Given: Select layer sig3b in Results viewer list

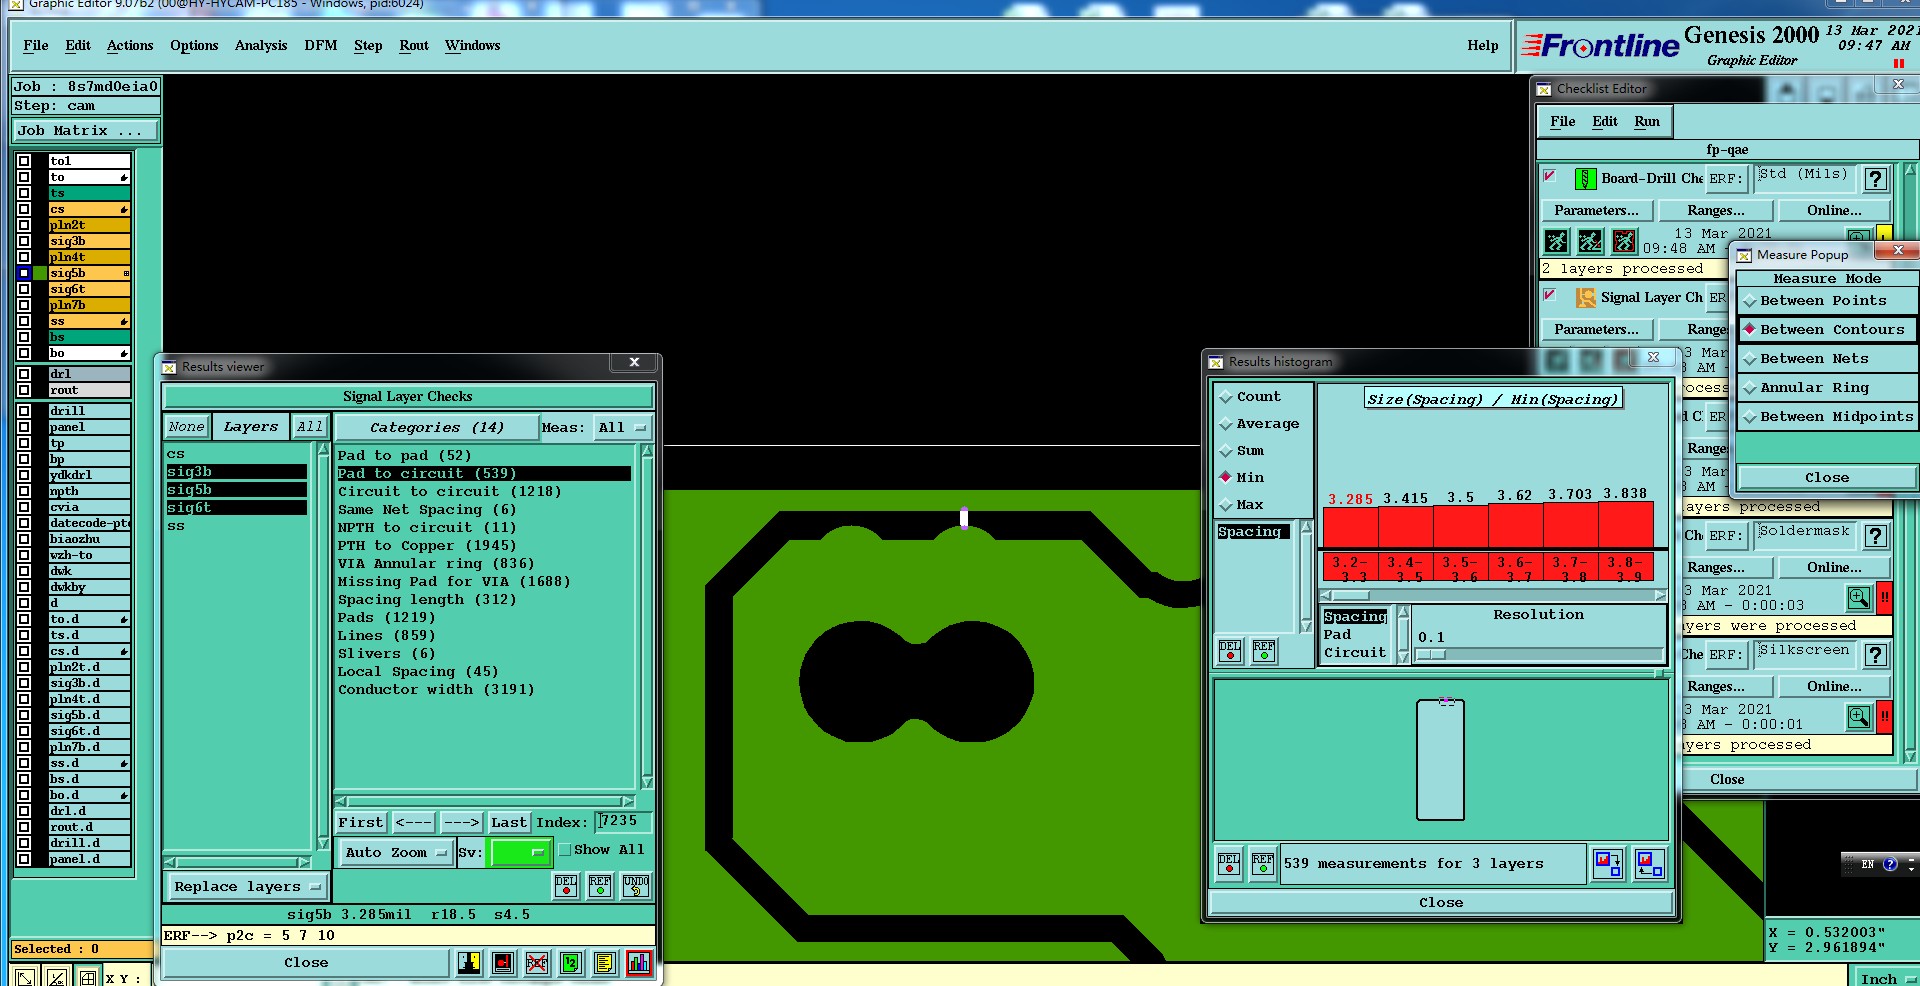Looking at the screenshot, I should [x=237, y=472].
